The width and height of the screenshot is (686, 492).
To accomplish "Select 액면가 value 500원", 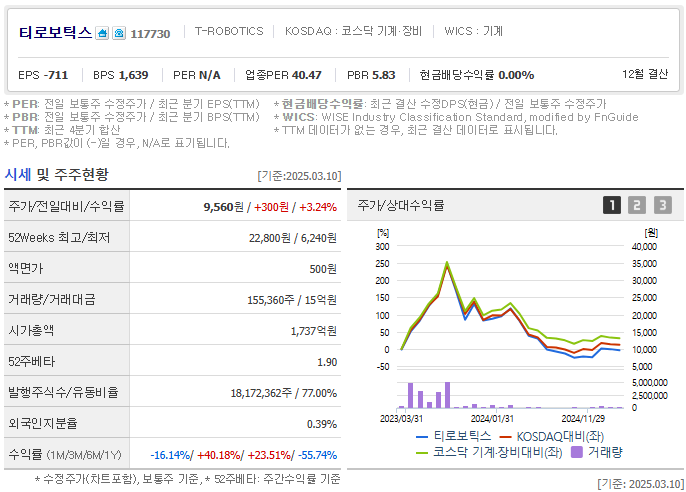I will [323, 269].
